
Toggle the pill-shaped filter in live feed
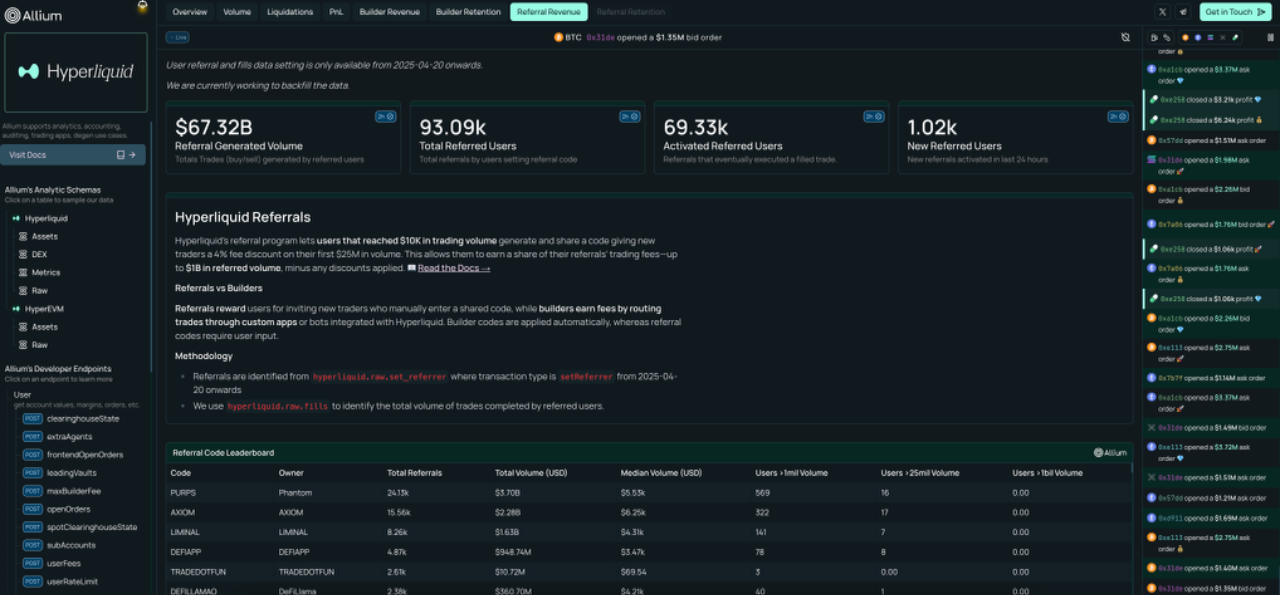coord(1235,37)
